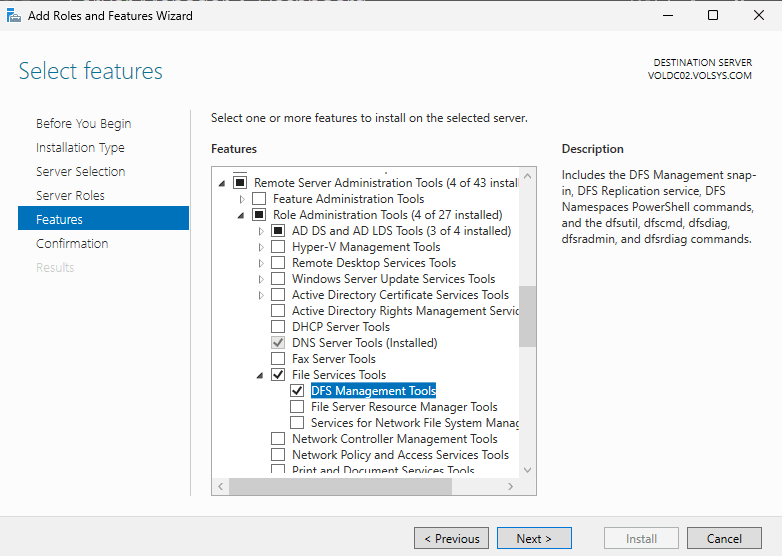Cancel the Add Roles wizard
The width and height of the screenshot is (782, 556).
coord(724,538)
